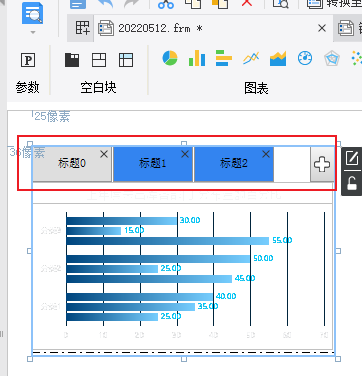Choose the gauge chart icon
The height and width of the screenshot is (376, 362).
pos(305,58)
